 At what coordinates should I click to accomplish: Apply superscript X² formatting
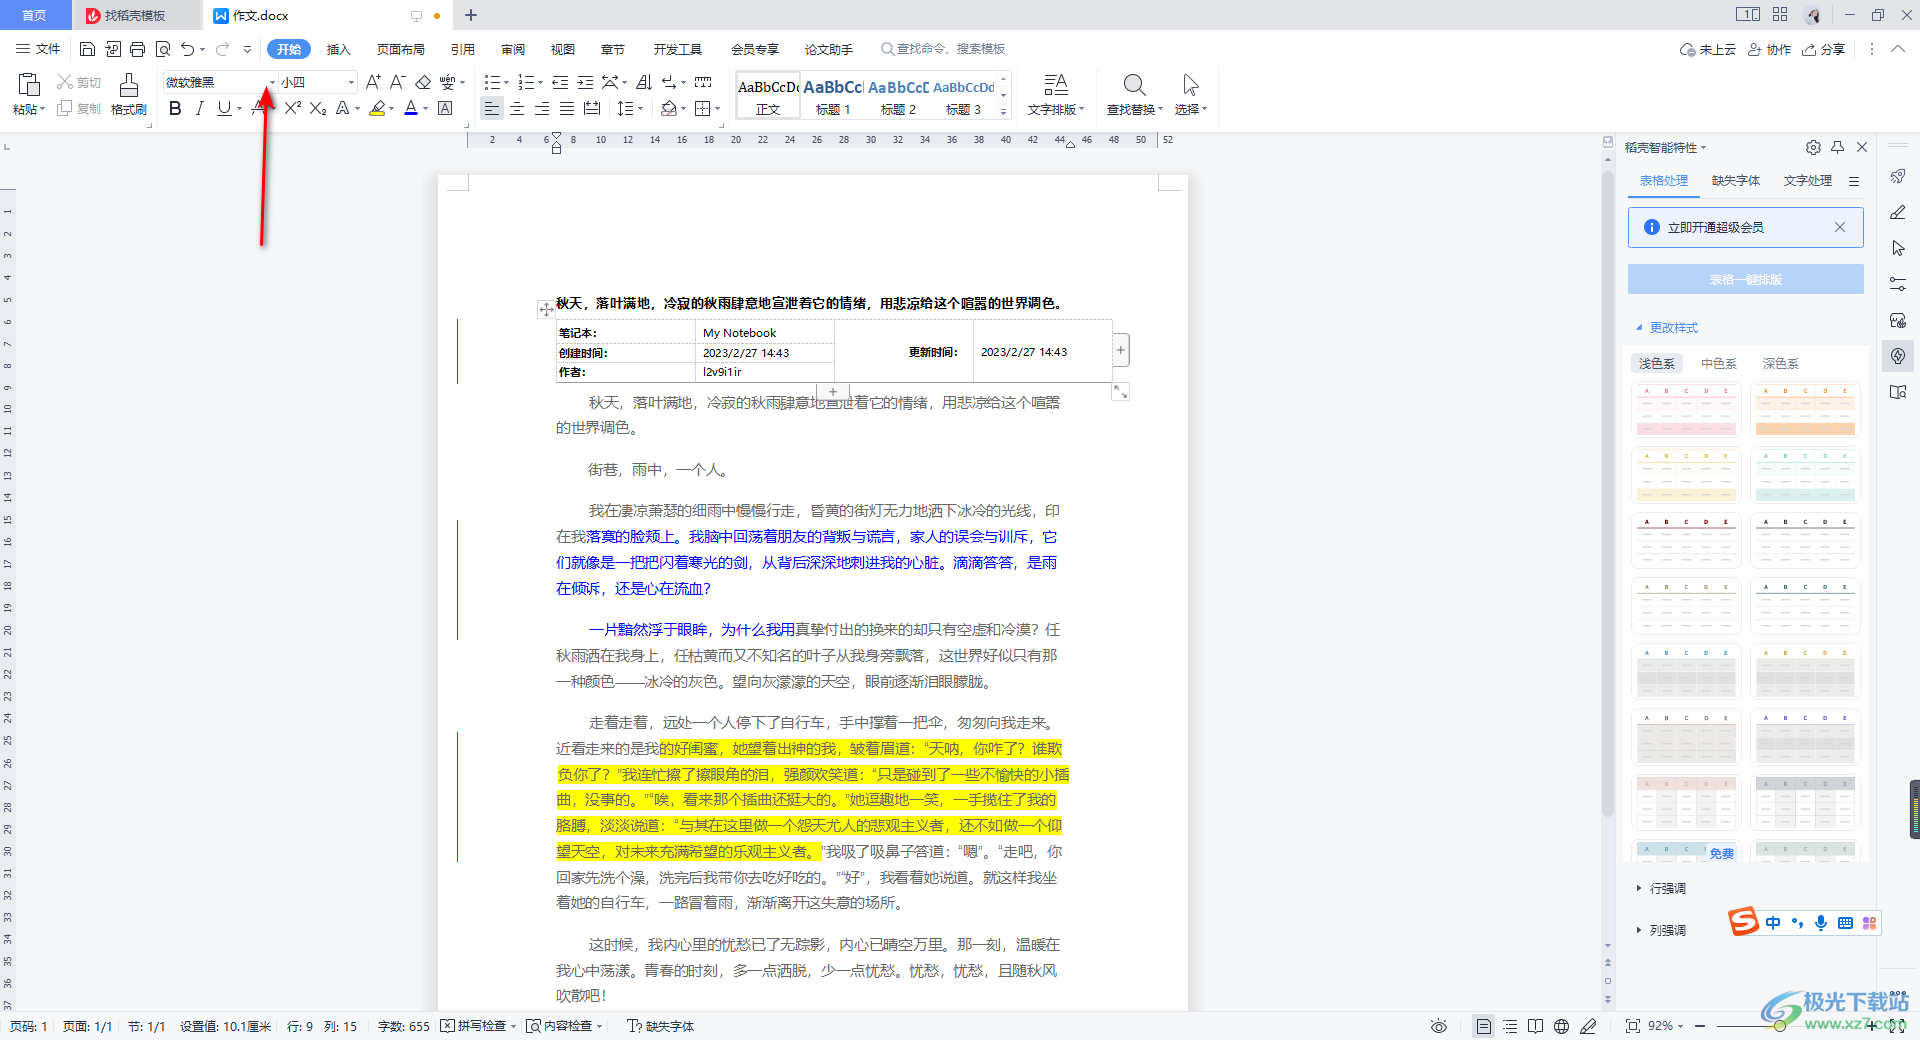[x=292, y=108]
